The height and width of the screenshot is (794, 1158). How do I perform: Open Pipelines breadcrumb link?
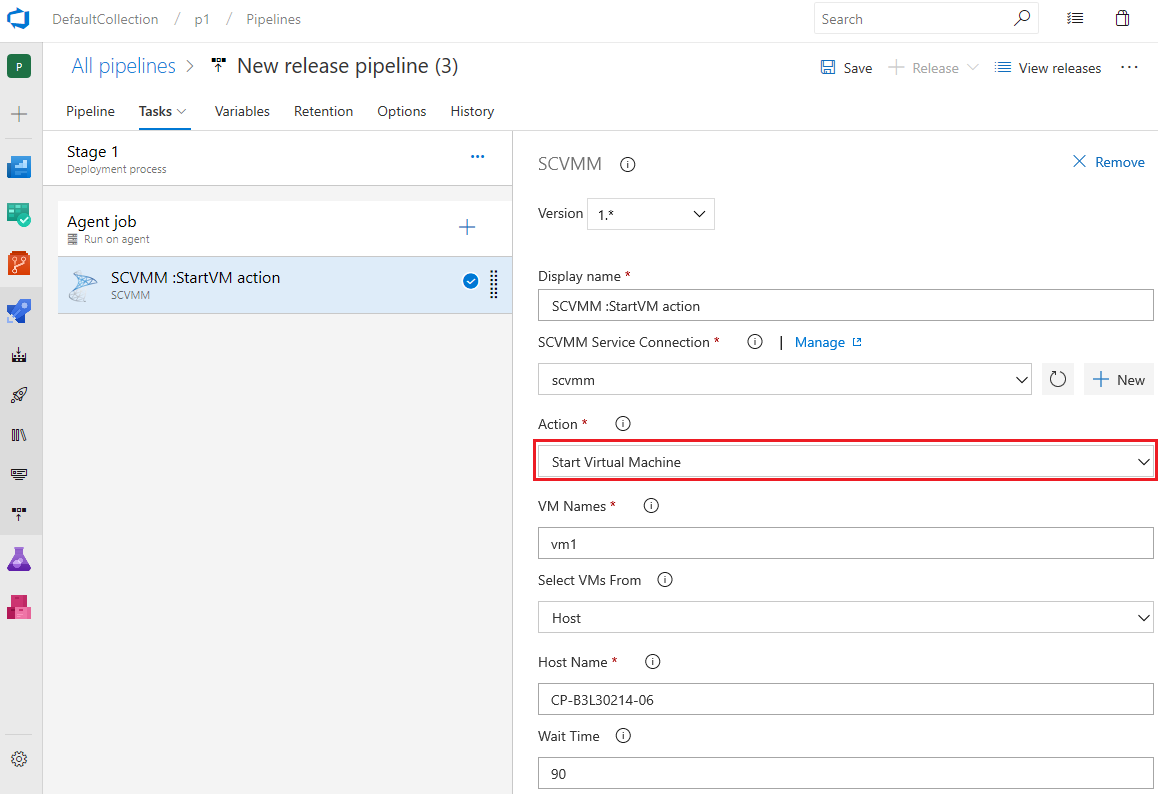pyautogui.click(x=273, y=19)
